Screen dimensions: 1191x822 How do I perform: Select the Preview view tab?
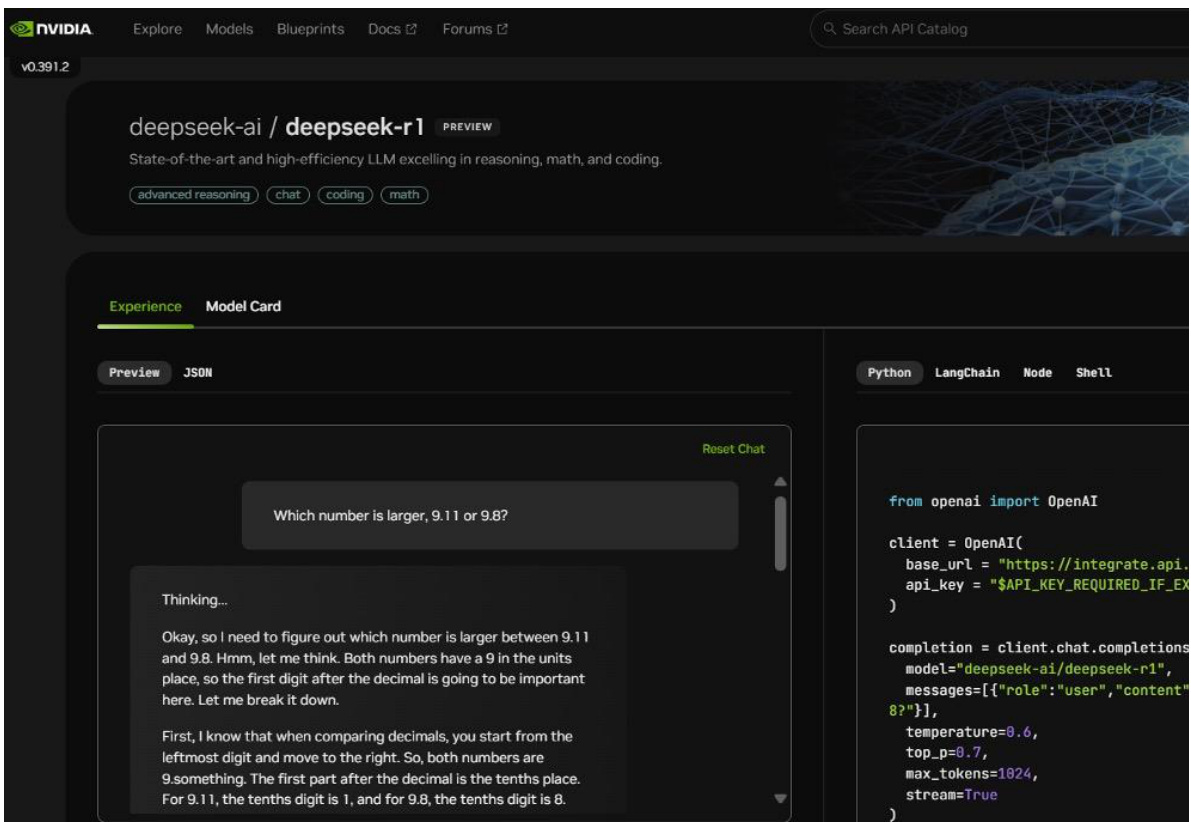pos(134,372)
